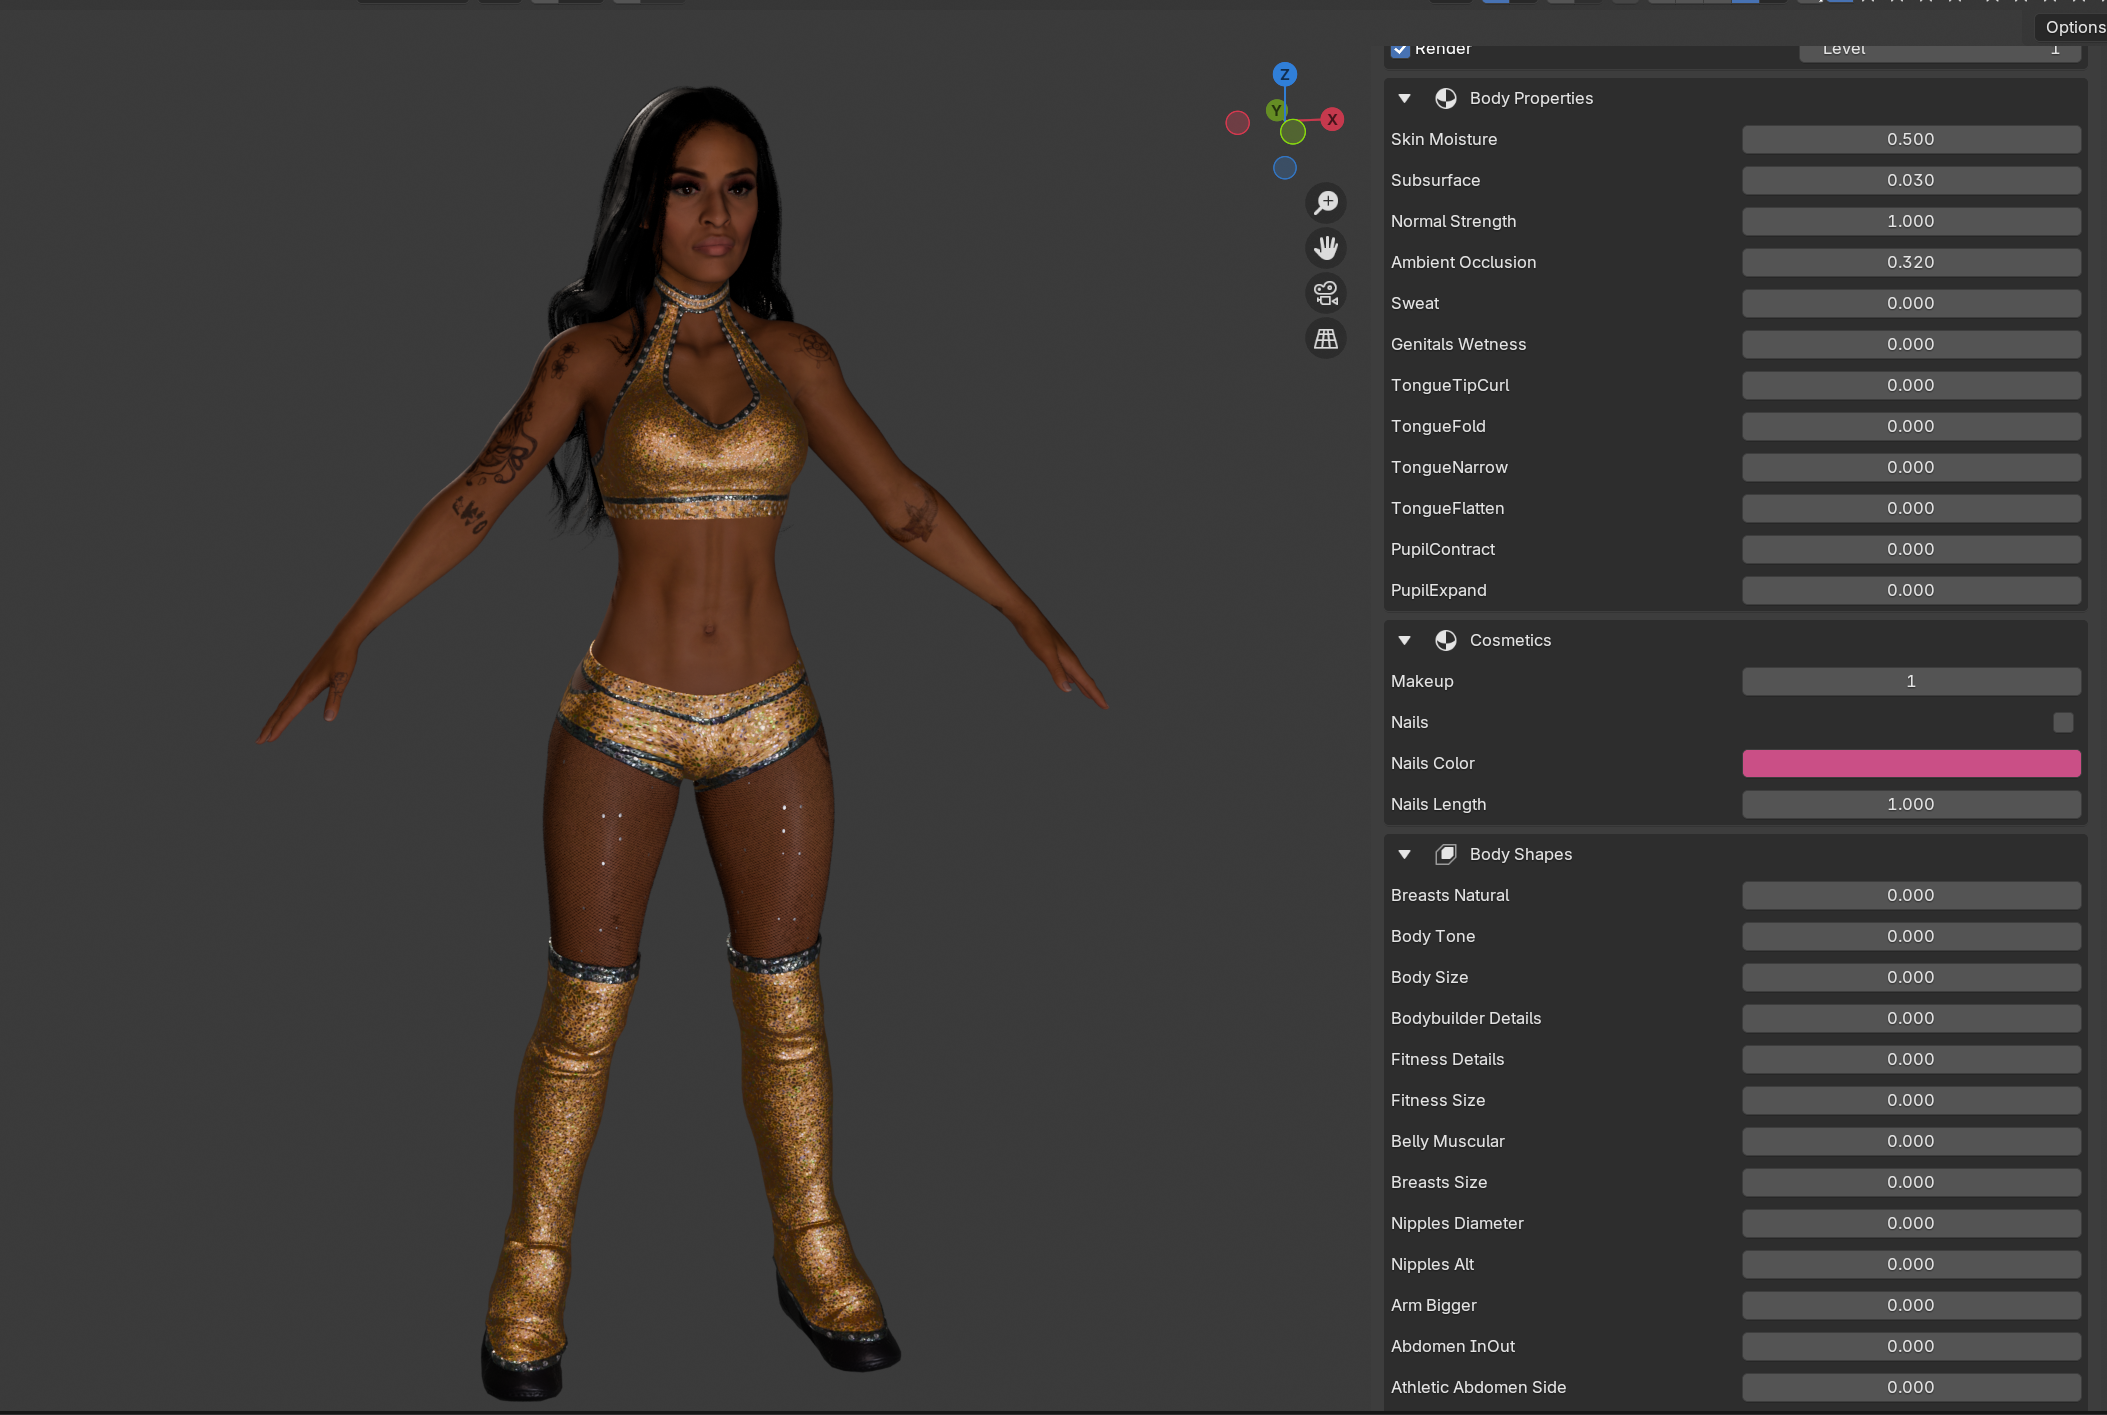Toggle the camera view icon
The image size is (2107, 1415).
point(1326,293)
